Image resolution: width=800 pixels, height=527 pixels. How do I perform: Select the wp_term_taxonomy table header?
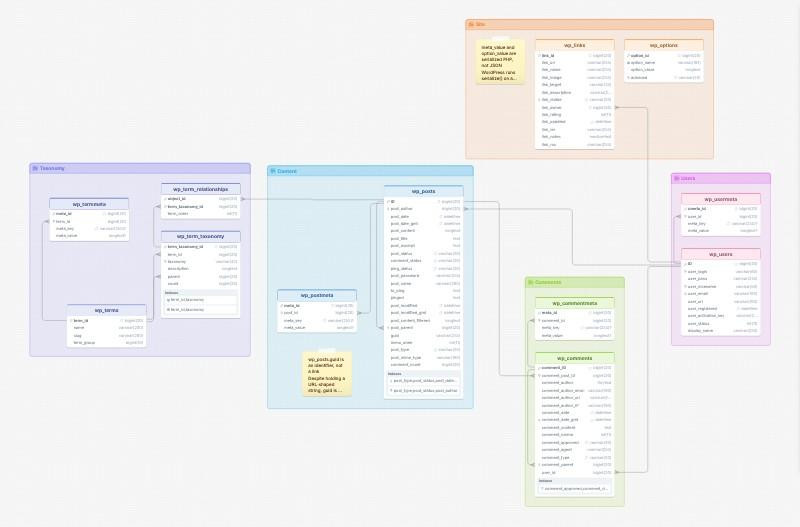pos(201,237)
